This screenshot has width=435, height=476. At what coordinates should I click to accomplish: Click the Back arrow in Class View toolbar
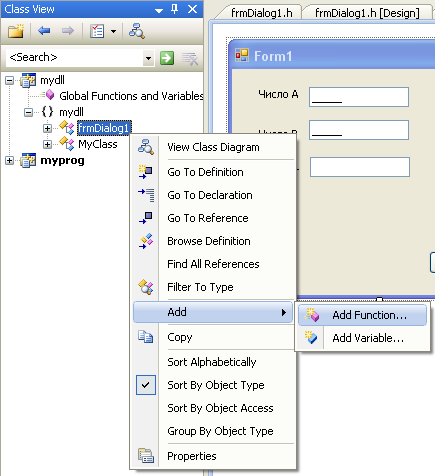[x=44, y=31]
